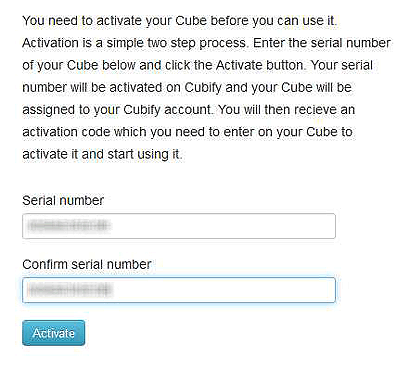This screenshot has height=369, width=397.
Task: Select the blurred value in Serial number field
Action: pos(68,226)
